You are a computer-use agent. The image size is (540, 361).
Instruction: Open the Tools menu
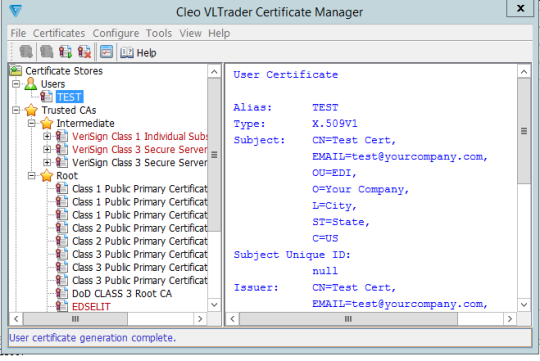159,33
